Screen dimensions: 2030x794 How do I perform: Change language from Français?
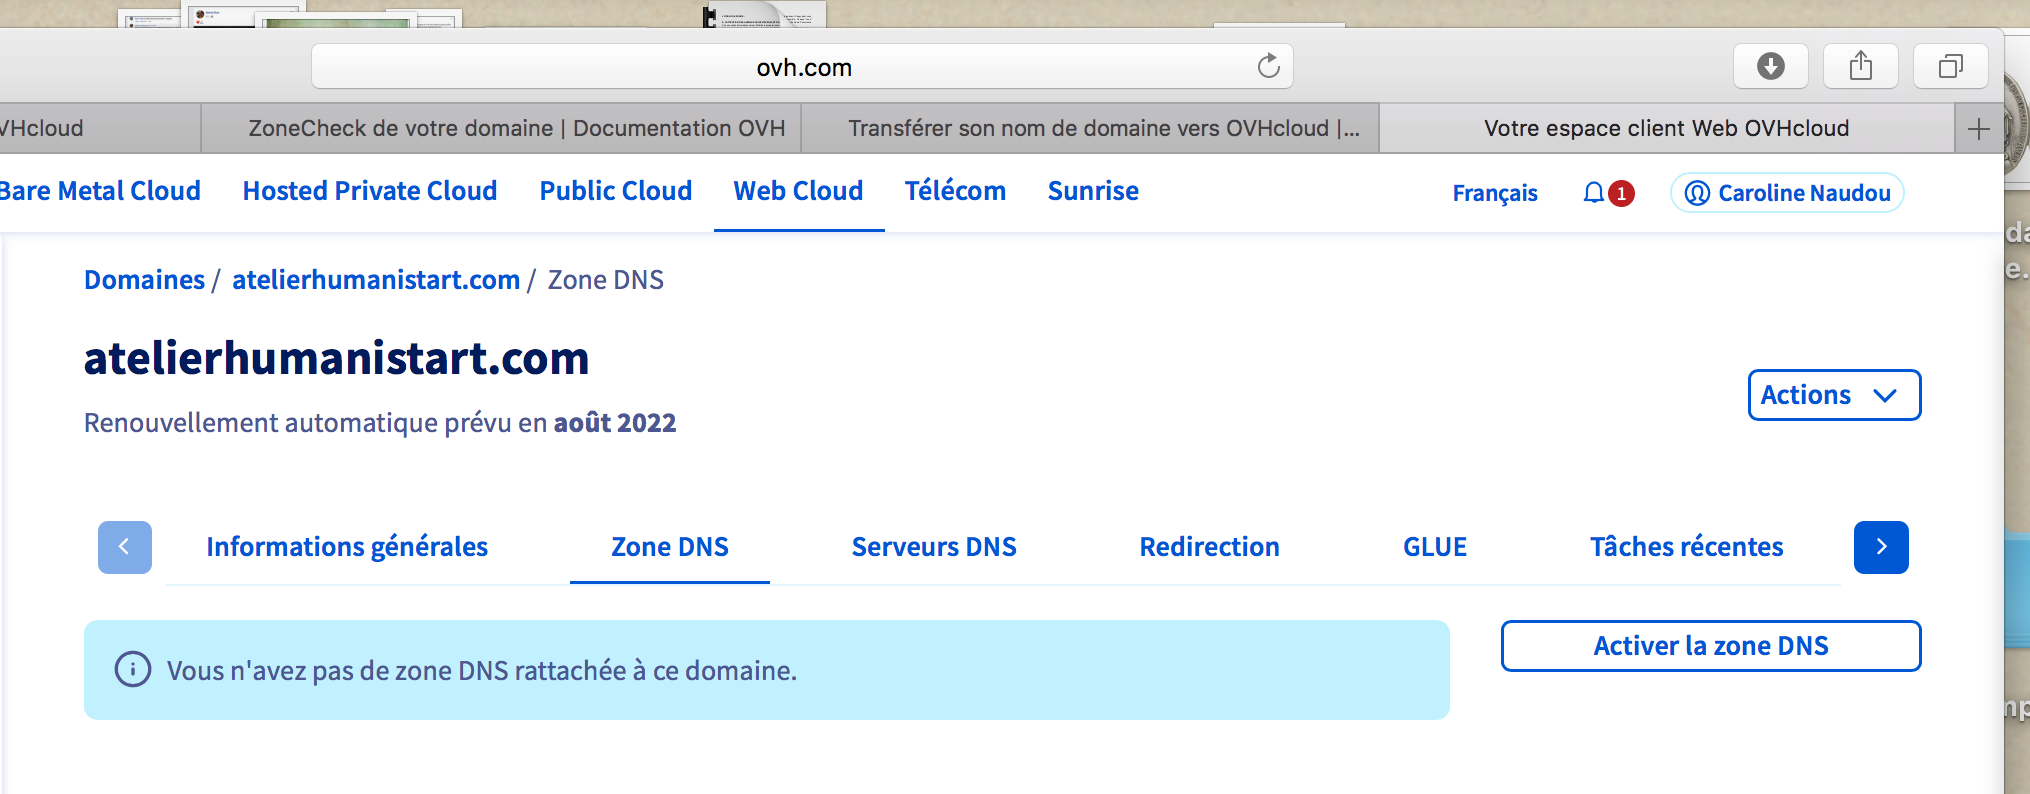click(1494, 193)
